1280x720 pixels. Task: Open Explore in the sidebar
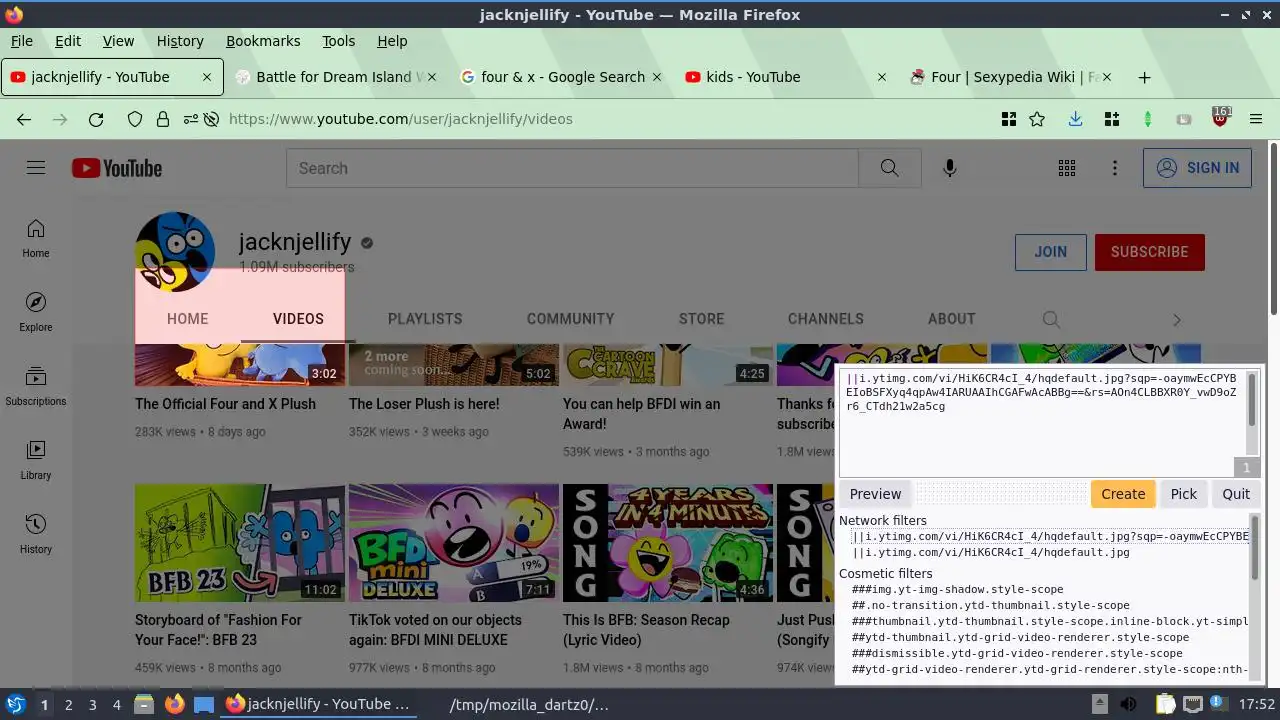coord(36,313)
